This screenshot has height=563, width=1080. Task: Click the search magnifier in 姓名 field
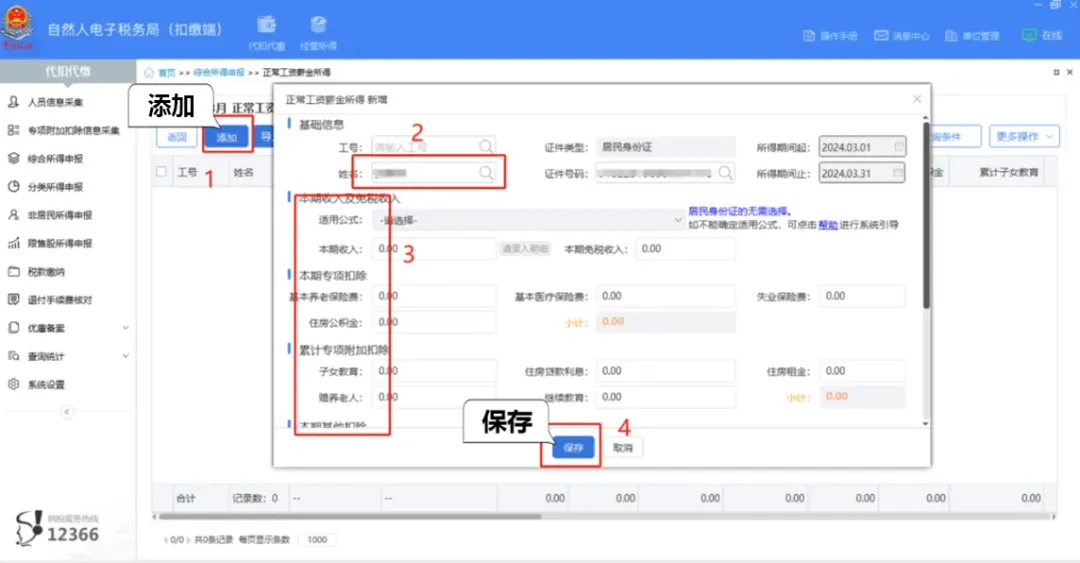tap(486, 174)
